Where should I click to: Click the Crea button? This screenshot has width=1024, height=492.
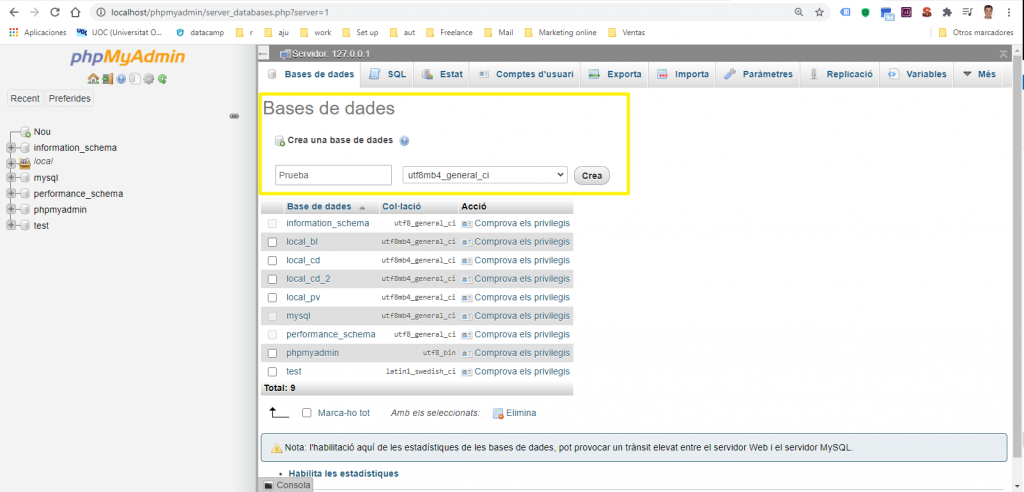coord(592,176)
